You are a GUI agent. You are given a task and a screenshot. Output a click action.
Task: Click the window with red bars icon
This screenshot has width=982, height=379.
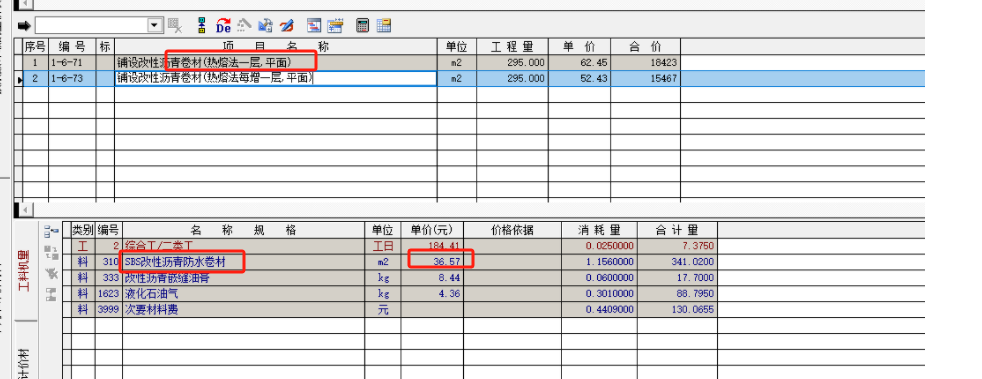click(x=314, y=26)
